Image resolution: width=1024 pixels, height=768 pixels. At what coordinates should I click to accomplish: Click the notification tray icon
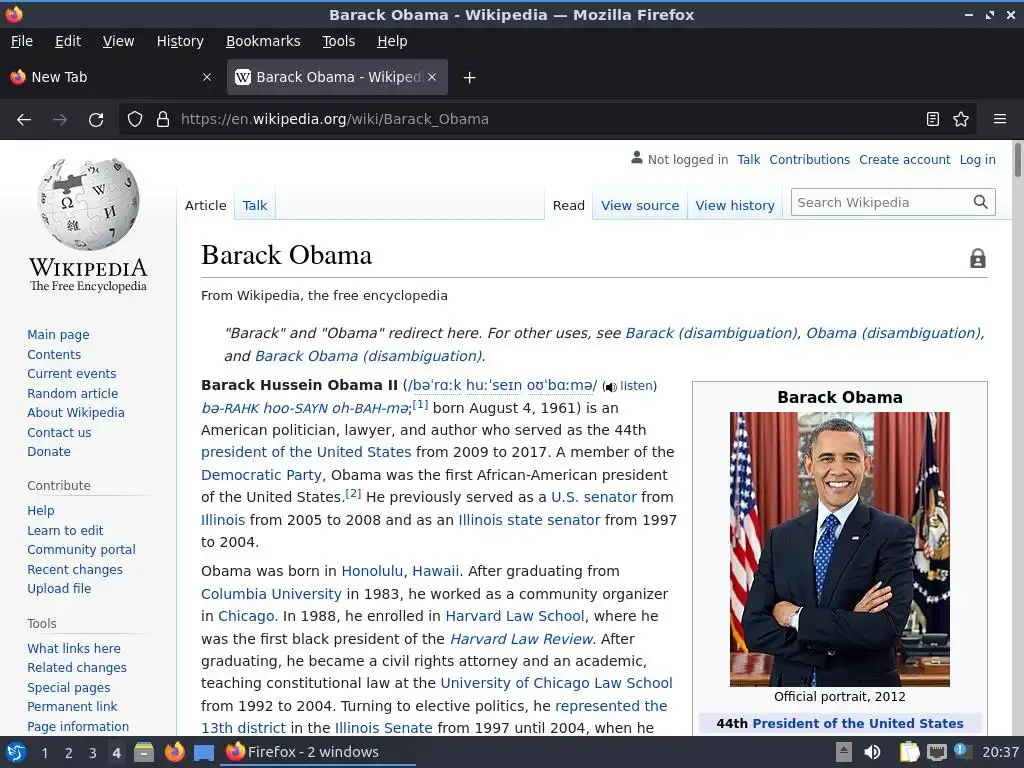point(961,751)
